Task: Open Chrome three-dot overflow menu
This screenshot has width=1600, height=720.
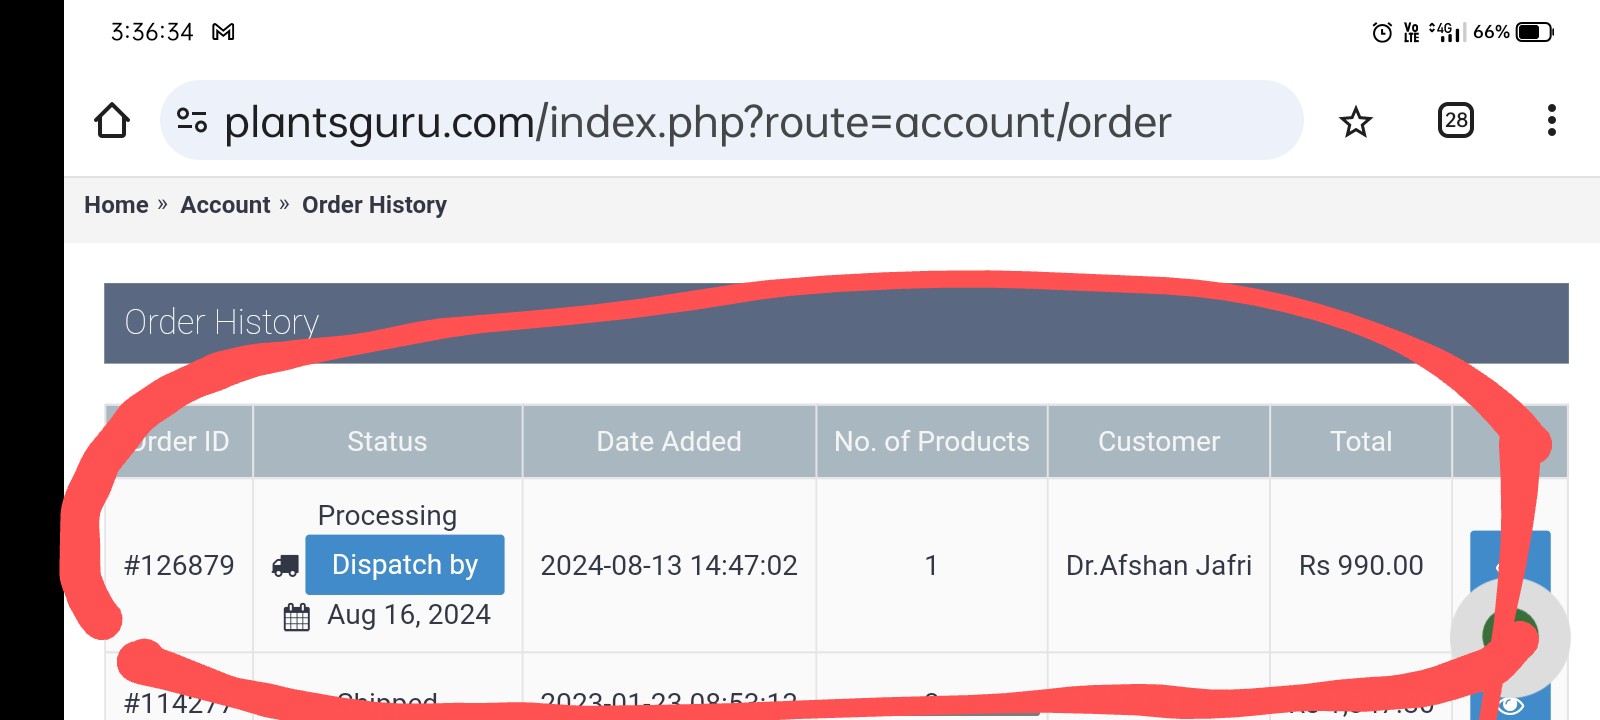Action: (1551, 121)
